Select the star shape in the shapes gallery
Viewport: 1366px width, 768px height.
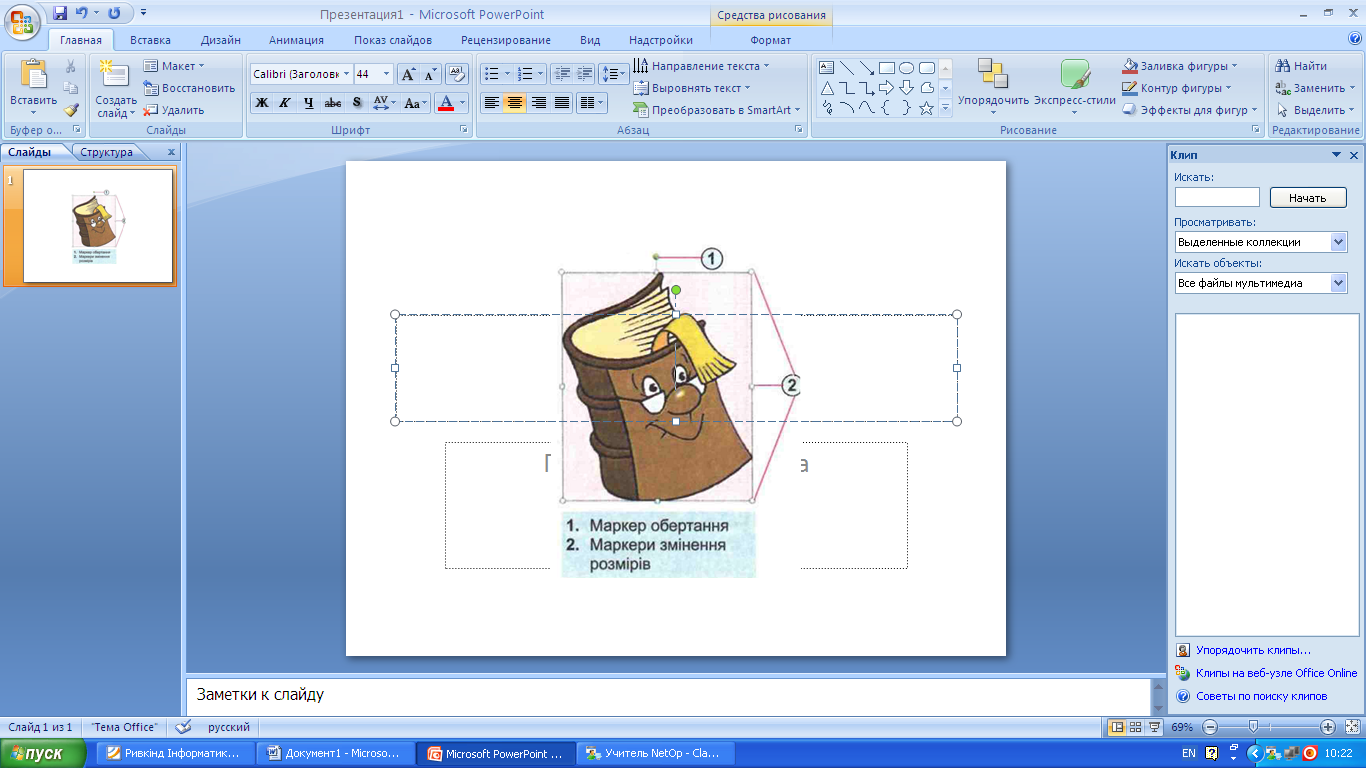click(x=926, y=108)
